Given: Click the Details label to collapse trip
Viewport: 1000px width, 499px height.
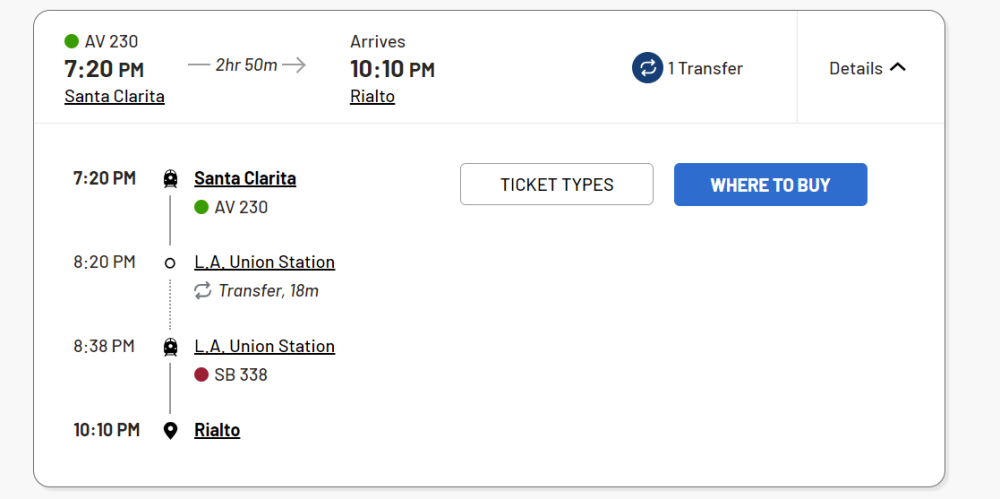Looking at the screenshot, I should point(855,68).
